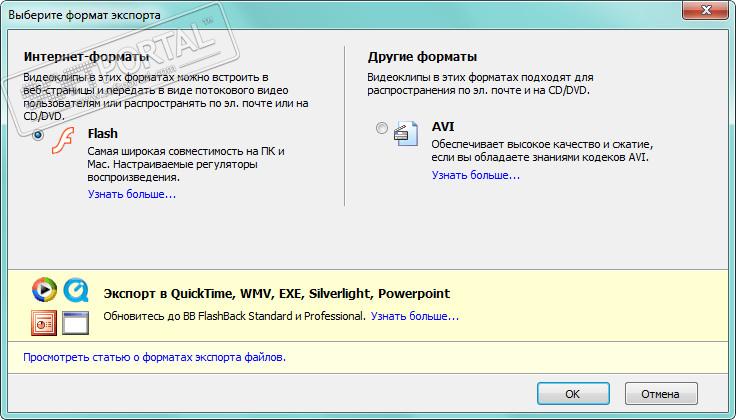Click the bold 'Flash' label
Viewport: 736px width, 420px height.
tap(103, 133)
